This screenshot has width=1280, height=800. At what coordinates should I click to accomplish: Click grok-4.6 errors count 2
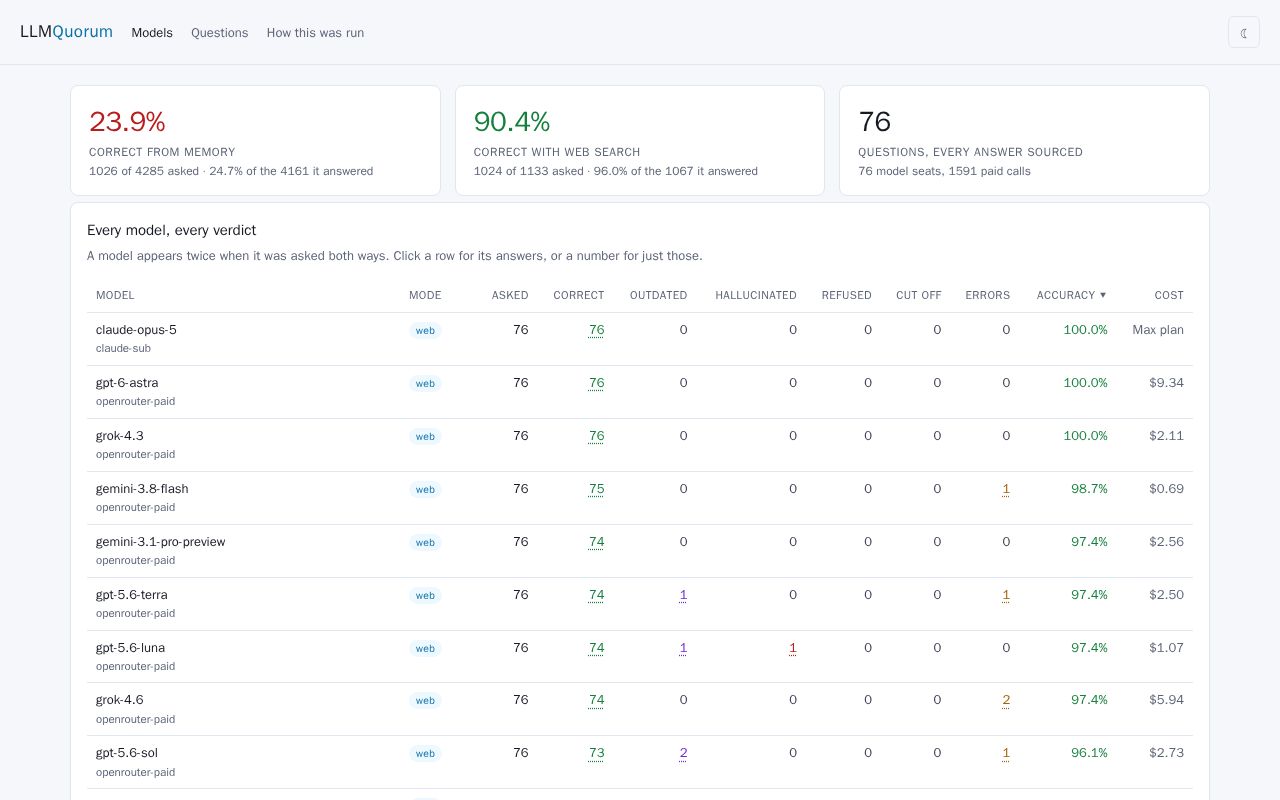(x=1006, y=700)
